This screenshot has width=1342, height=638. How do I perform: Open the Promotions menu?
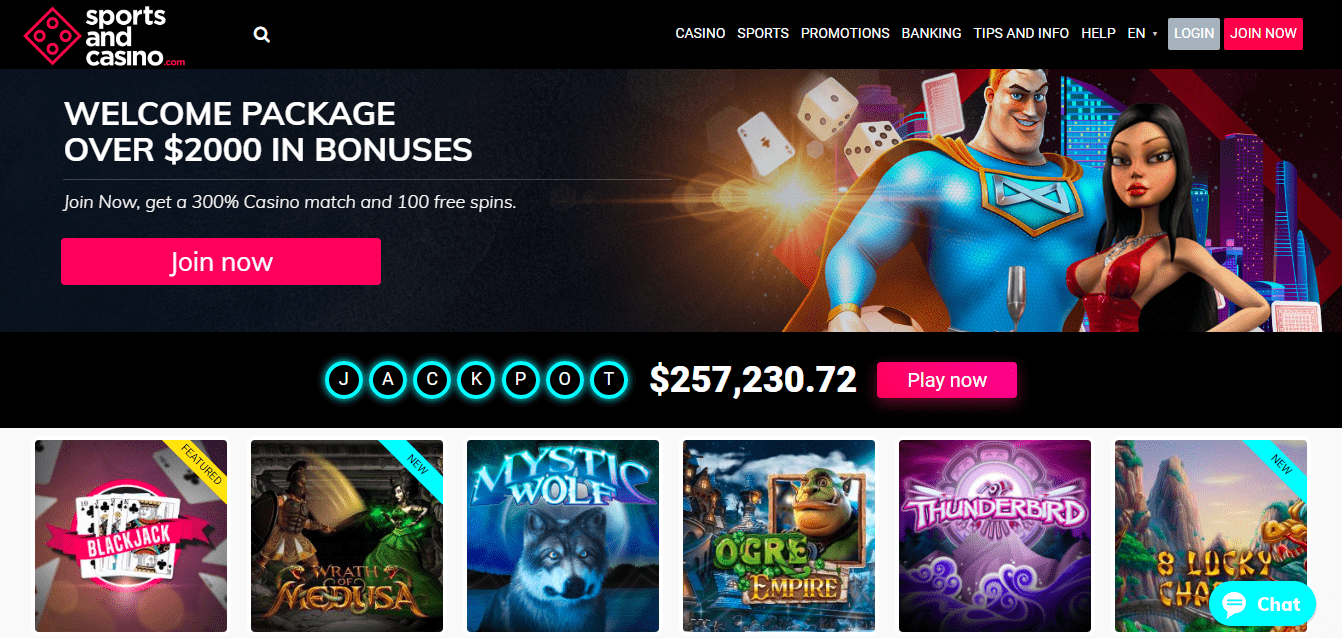(845, 33)
